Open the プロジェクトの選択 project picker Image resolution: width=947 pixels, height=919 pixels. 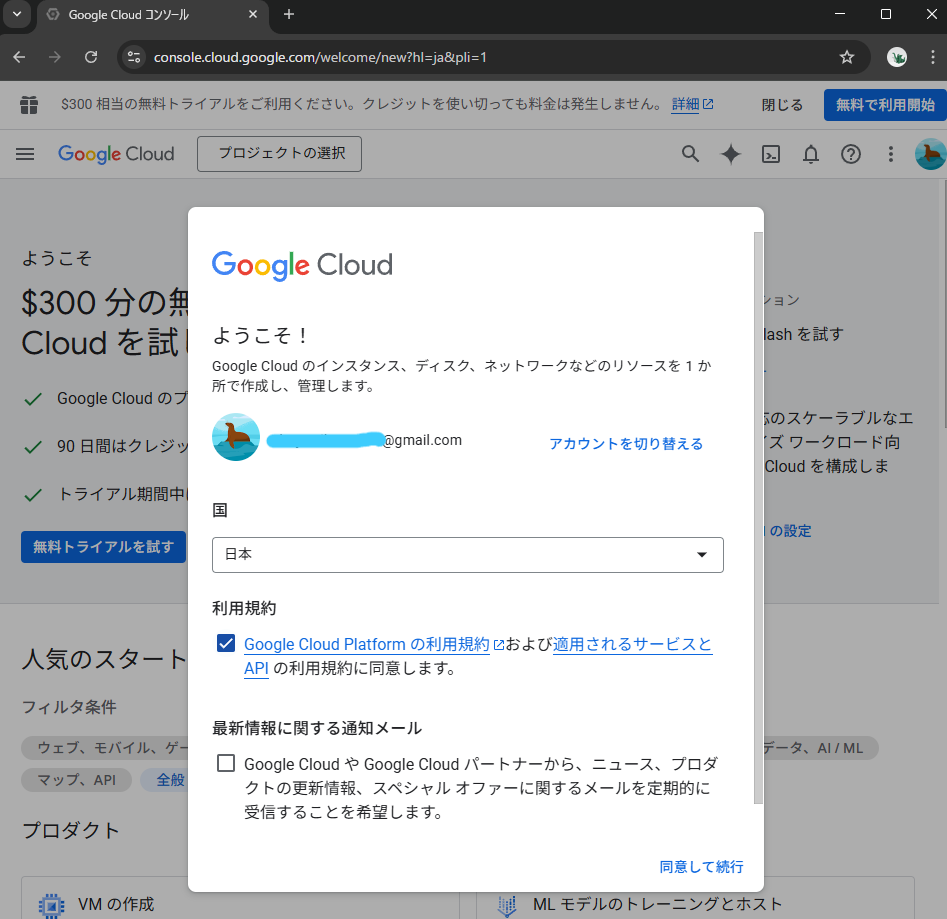(x=279, y=154)
